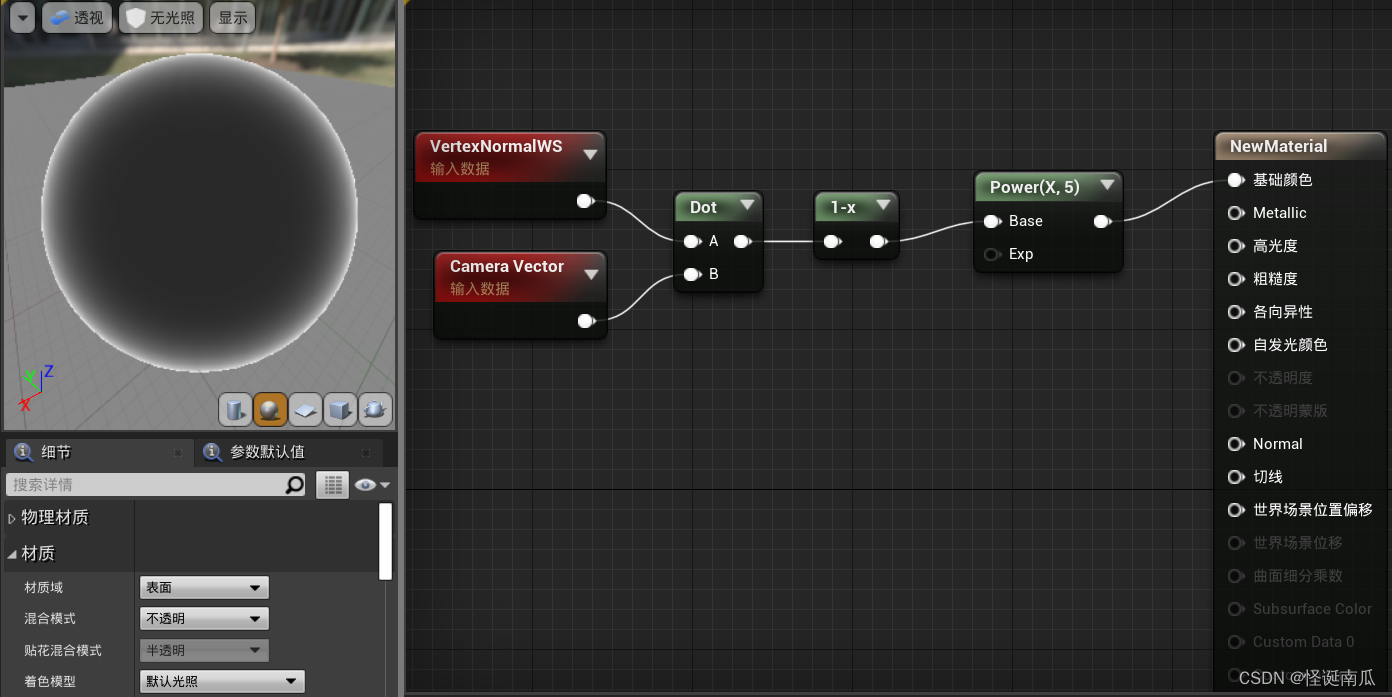The image size is (1392, 697).
Task: Click the 粗糙度 roughness pin
Action: click(1236, 279)
